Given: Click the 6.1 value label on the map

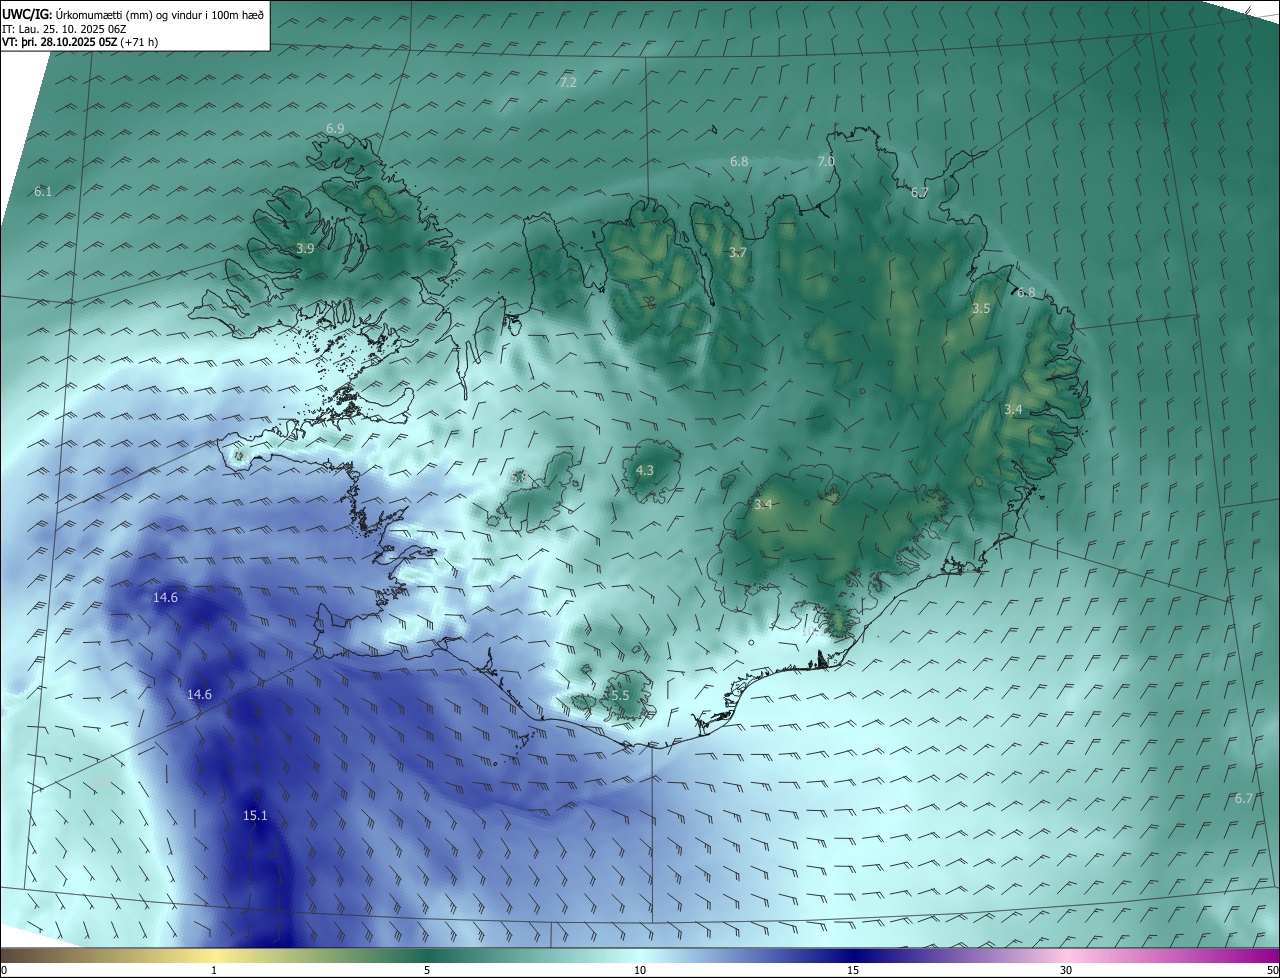Looking at the screenshot, I should pos(43,191).
